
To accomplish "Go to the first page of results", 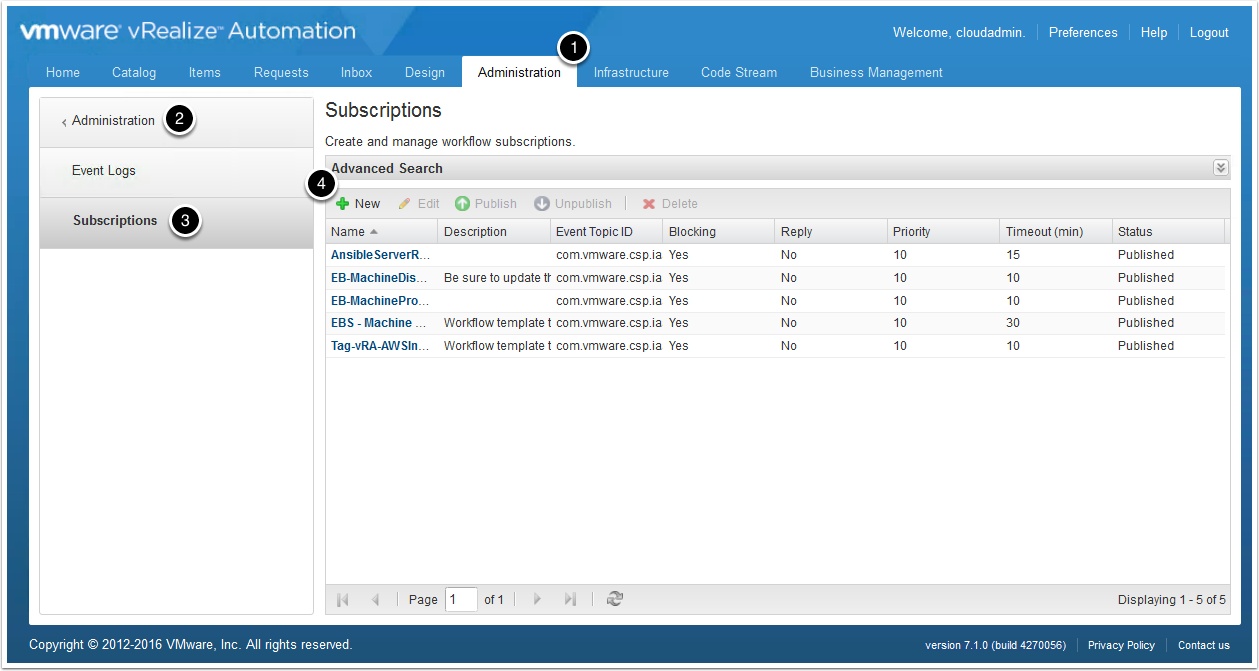I will [x=343, y=599].
